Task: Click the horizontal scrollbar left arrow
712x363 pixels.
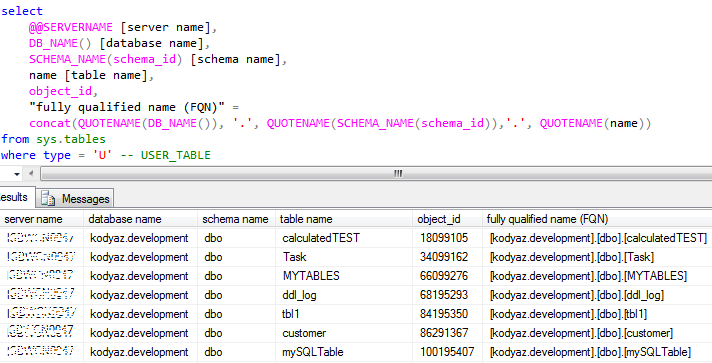Action: coord(31,173)
